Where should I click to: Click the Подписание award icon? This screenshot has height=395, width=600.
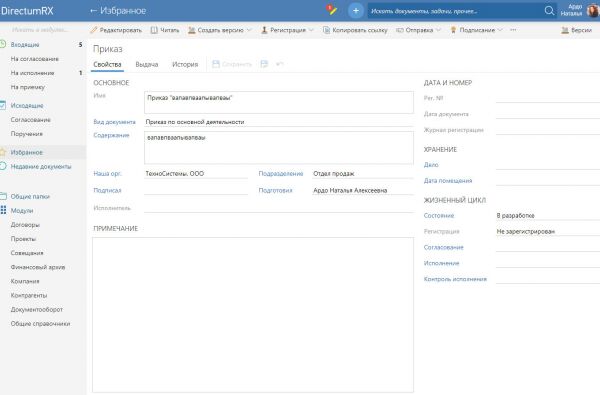click(453, 30)
